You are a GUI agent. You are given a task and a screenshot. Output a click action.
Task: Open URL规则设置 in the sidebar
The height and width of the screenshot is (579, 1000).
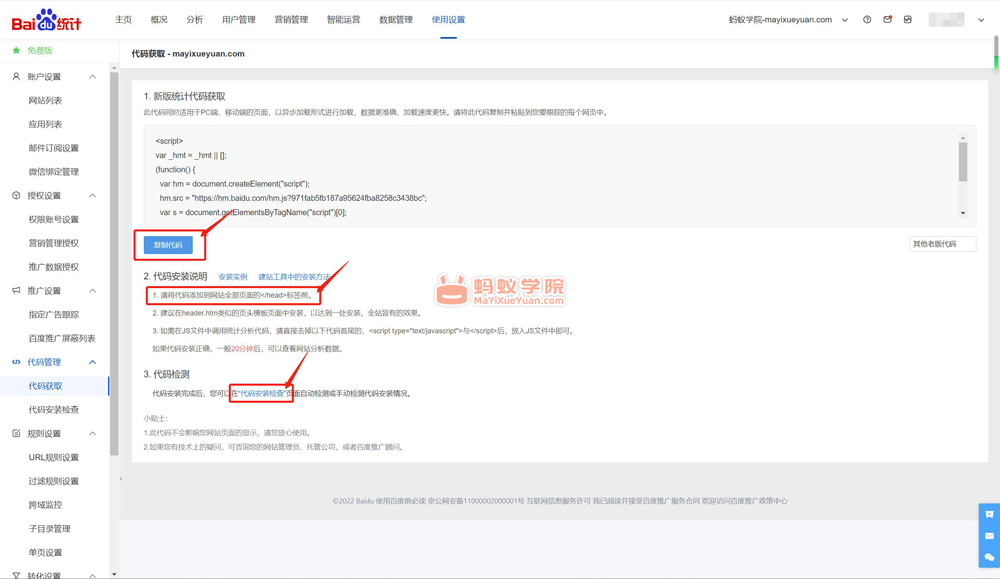point(54,457)
